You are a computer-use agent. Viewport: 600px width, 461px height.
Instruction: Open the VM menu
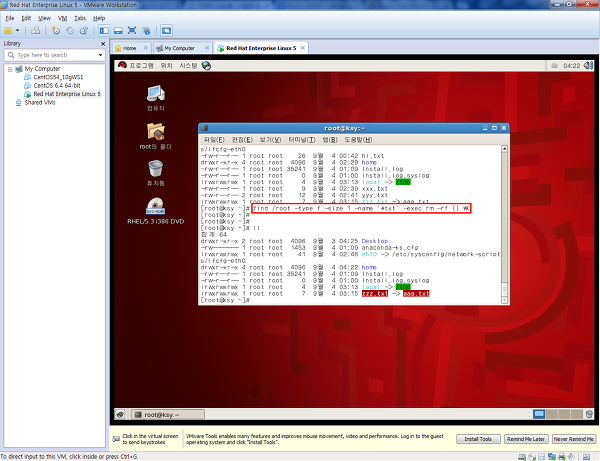point(62,18)
